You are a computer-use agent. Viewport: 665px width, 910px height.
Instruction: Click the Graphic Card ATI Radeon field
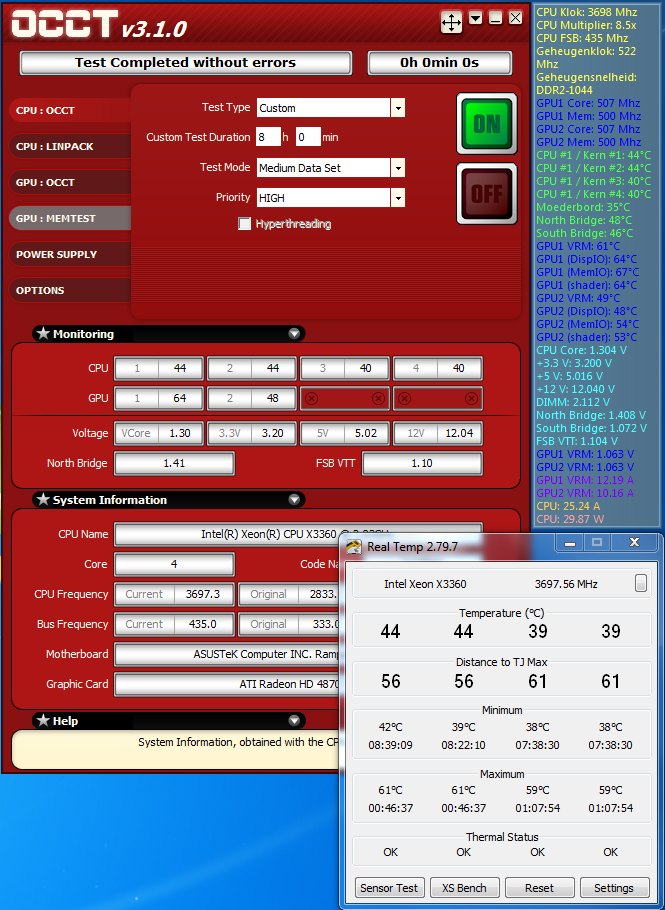pyautogui.click(x=226, y=684)
